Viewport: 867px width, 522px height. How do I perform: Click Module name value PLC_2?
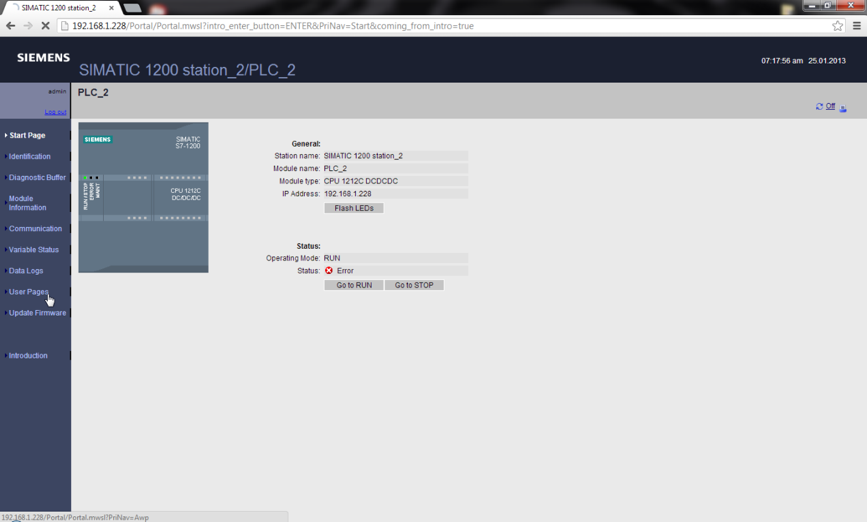395,169
